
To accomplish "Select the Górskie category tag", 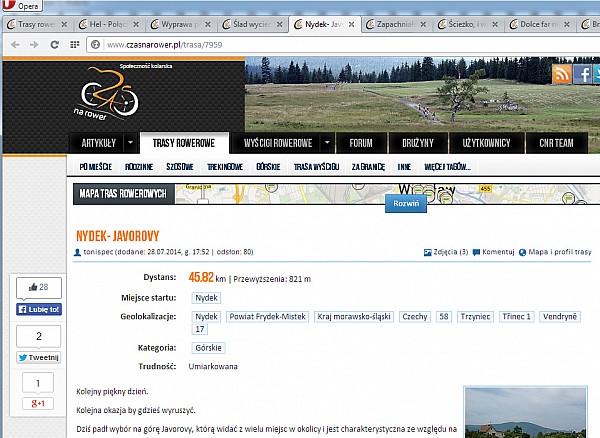I will tap(209, 347).
